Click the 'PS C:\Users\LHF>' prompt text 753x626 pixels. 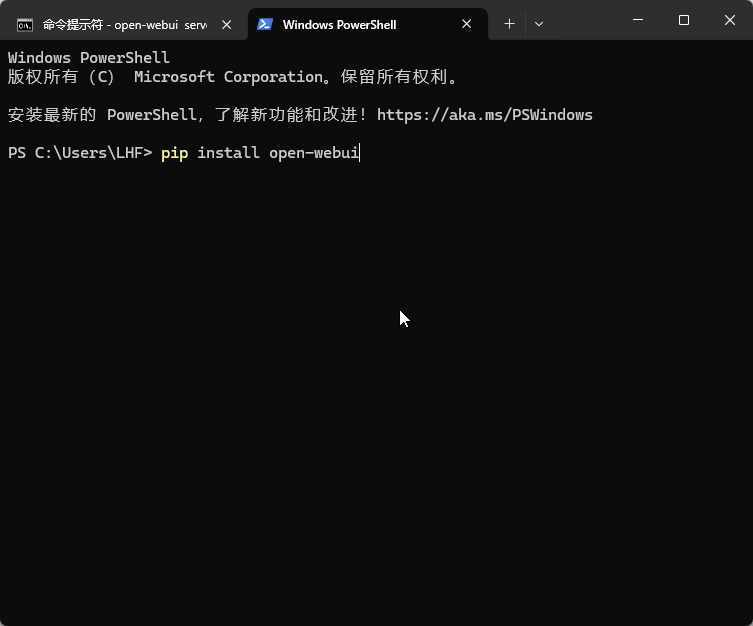click(80, 153)
